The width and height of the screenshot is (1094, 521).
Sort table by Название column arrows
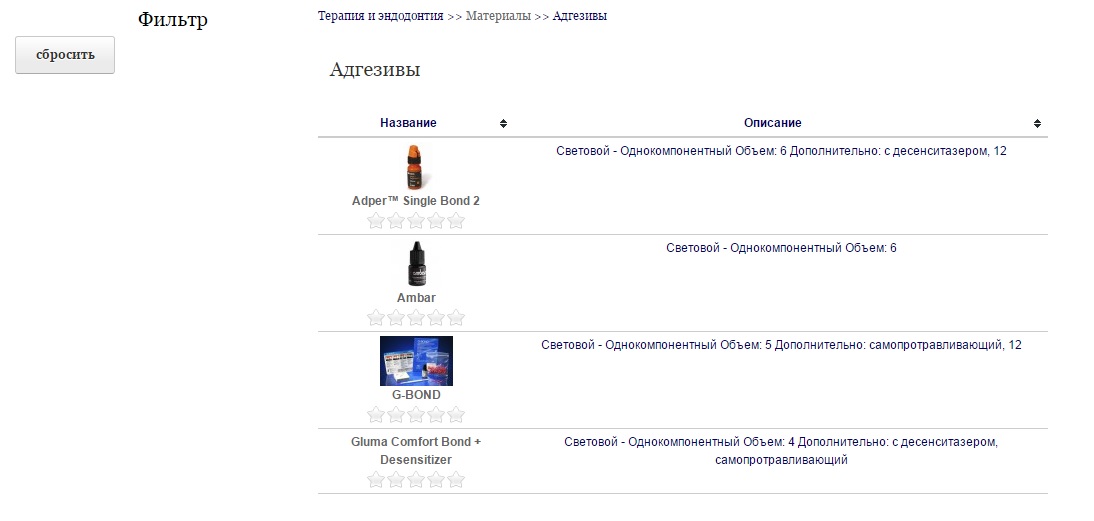(x=503, y=123)
